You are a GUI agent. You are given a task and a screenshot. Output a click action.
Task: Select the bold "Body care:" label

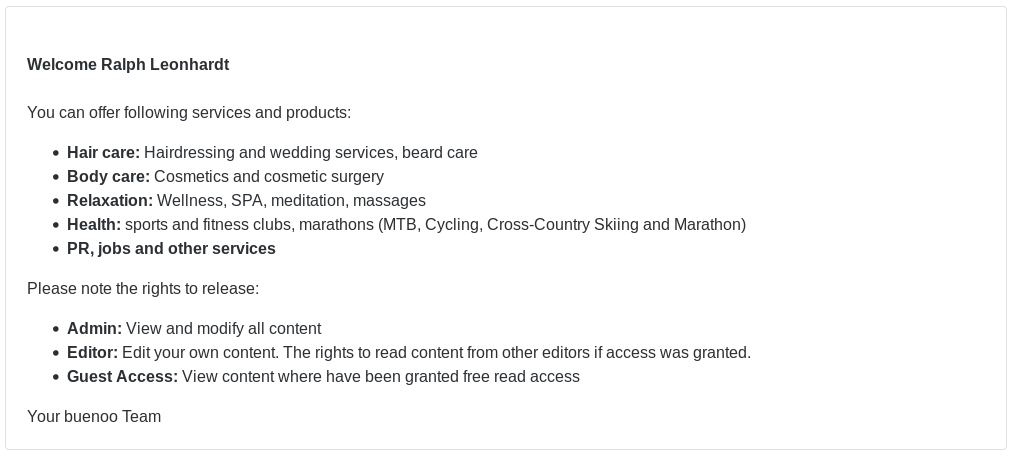pyautogui.click(x=108, y=177)
